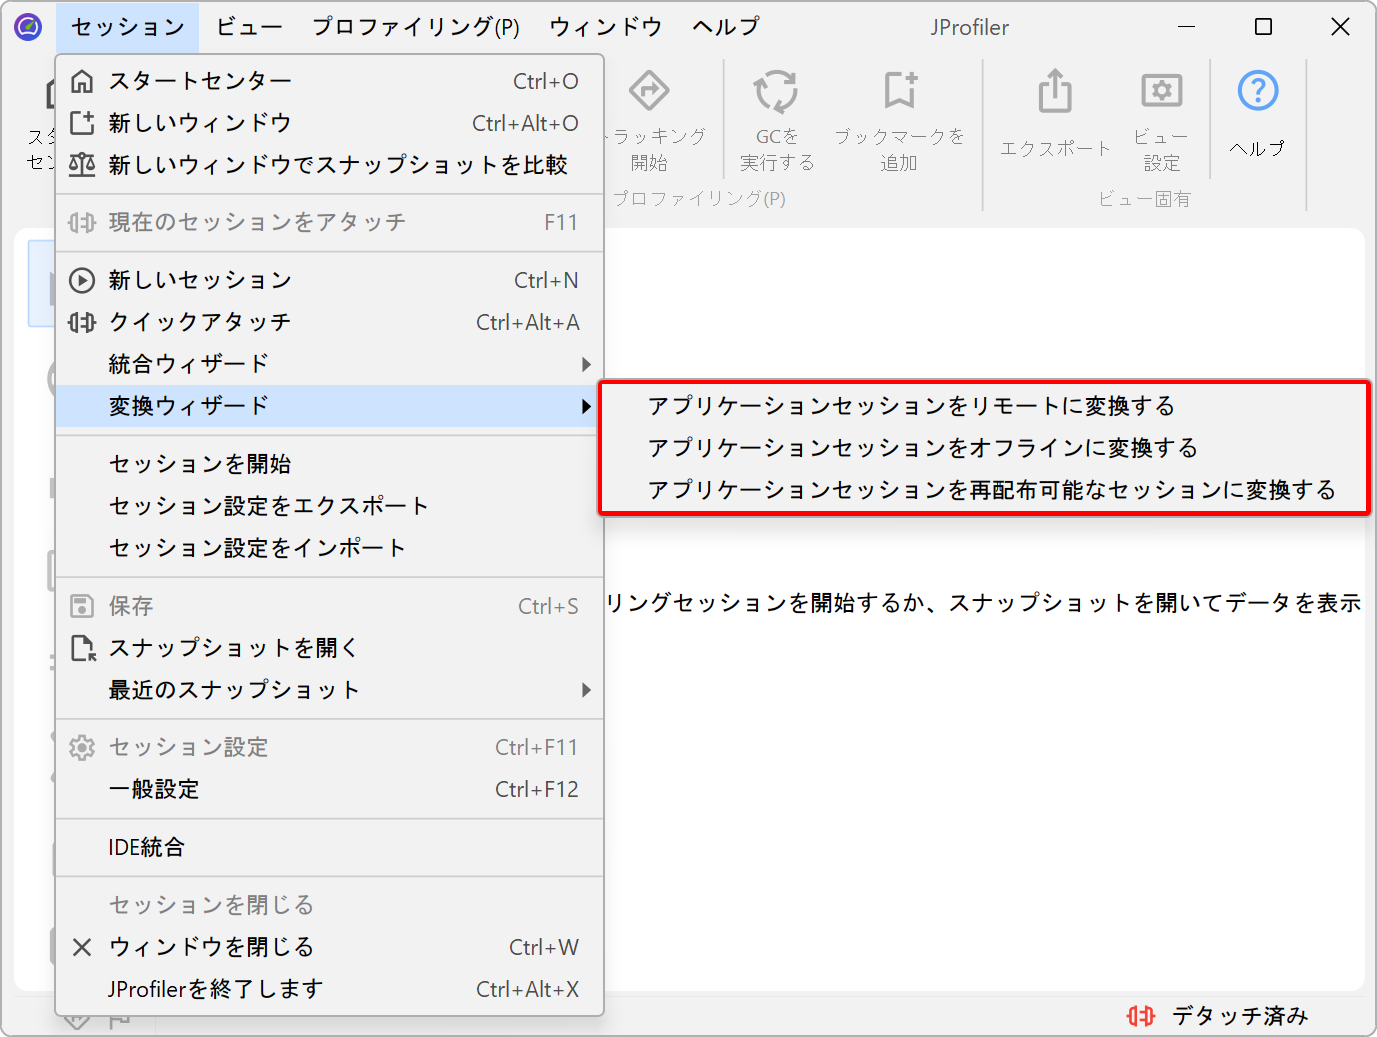Click the デタッチ済み status indicator
This screenshot has height=1037, width=1377.
(1218, 1016)
